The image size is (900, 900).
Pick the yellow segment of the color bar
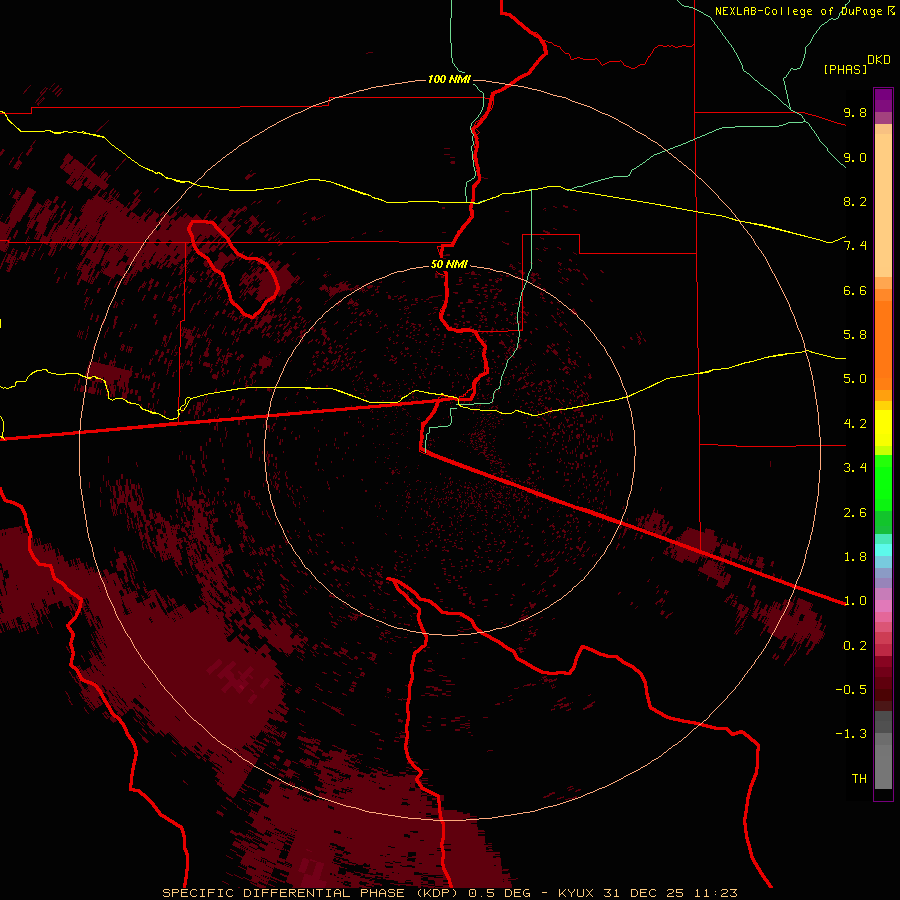pyautogui.click(x=883, y=428)
